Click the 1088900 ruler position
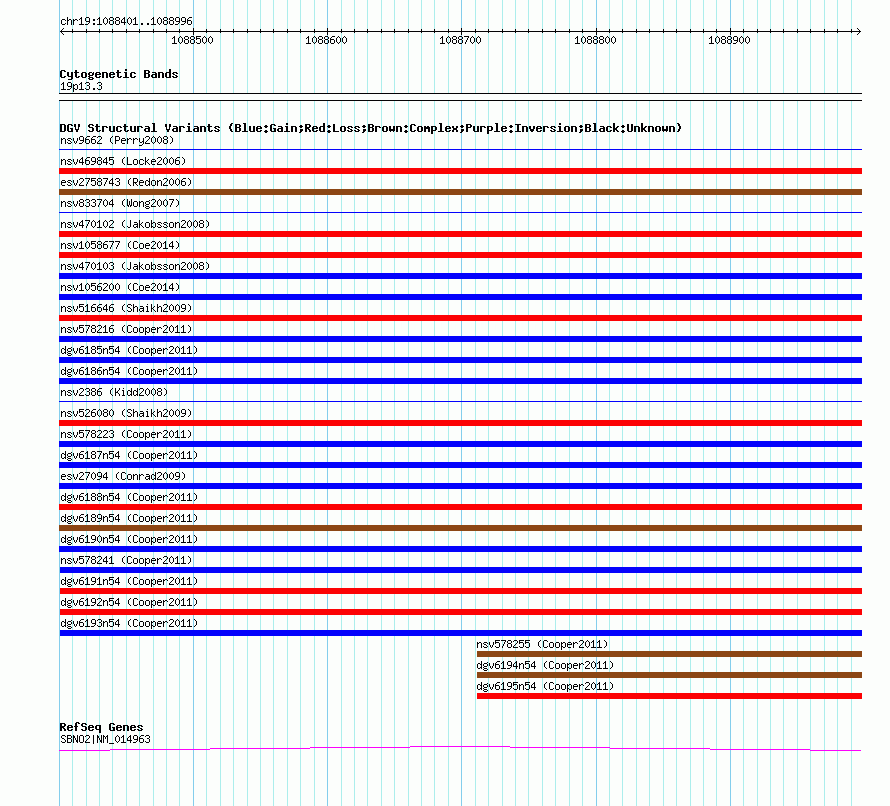890x806 pixels. [729, 40]
